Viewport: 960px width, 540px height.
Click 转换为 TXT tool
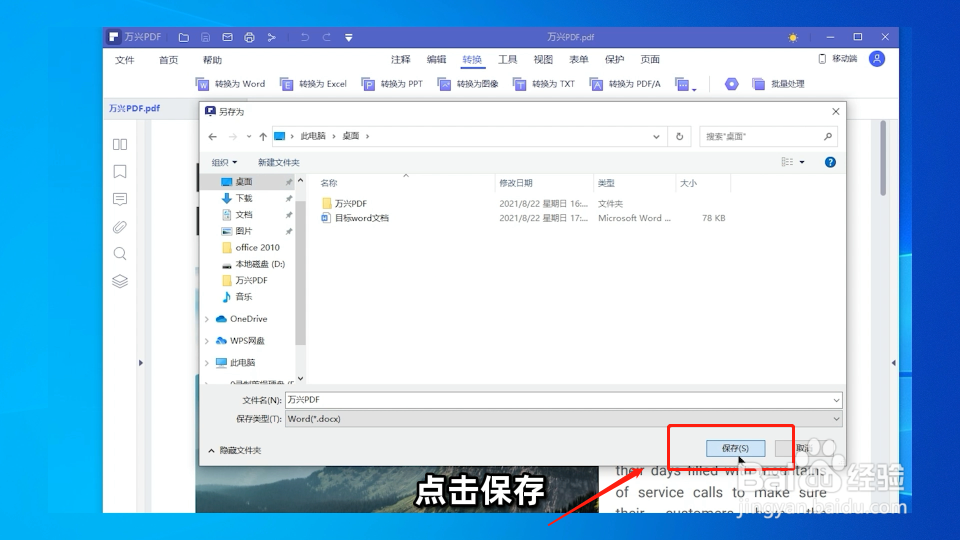544,84
